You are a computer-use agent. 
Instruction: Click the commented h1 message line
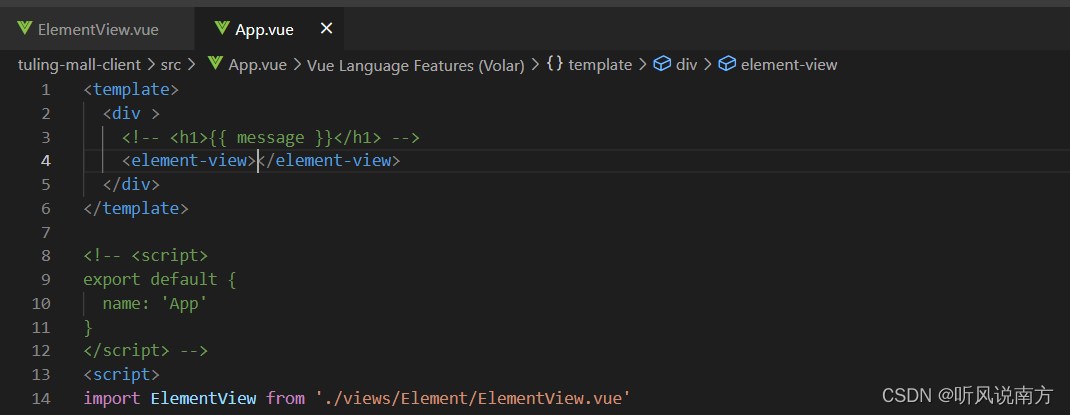point(270,138)
